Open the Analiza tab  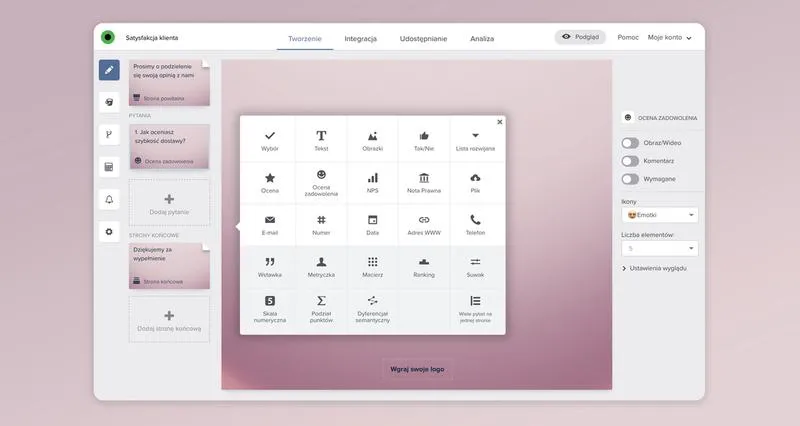(x=482, y=39)
